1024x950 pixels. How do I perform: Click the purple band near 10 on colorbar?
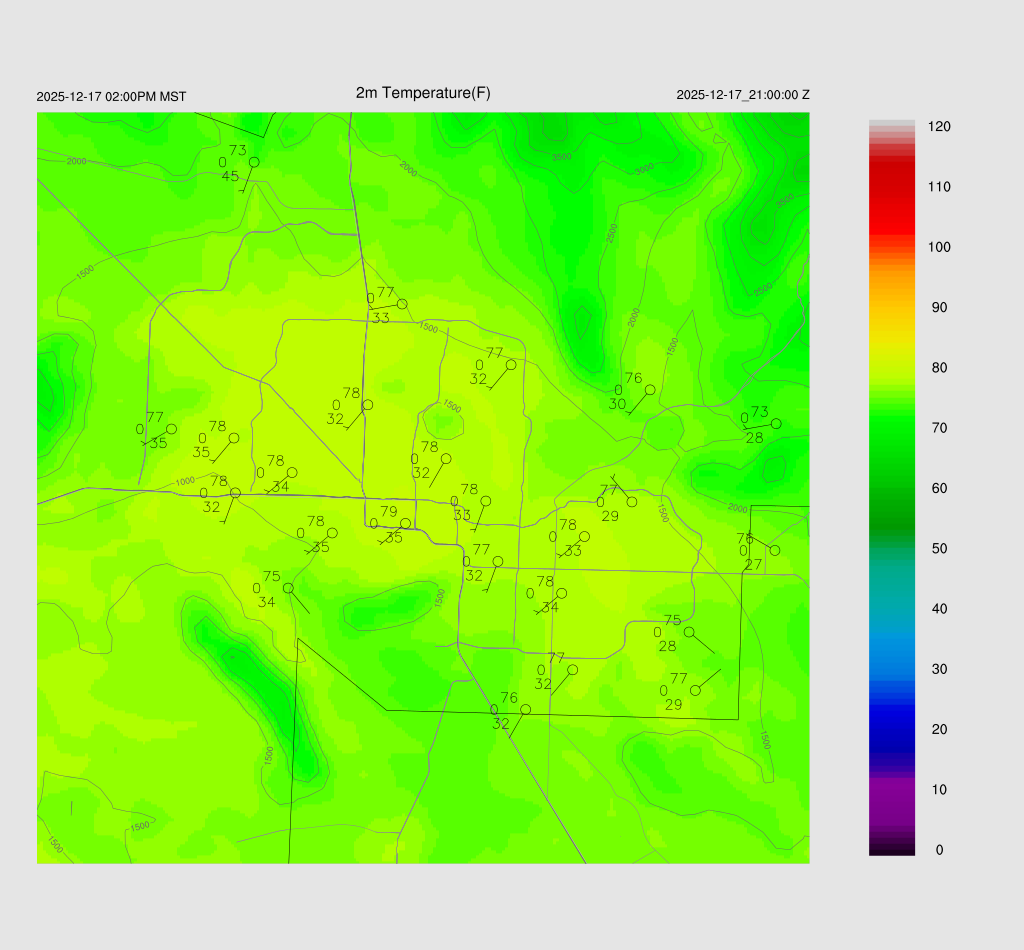coord(891,795)
